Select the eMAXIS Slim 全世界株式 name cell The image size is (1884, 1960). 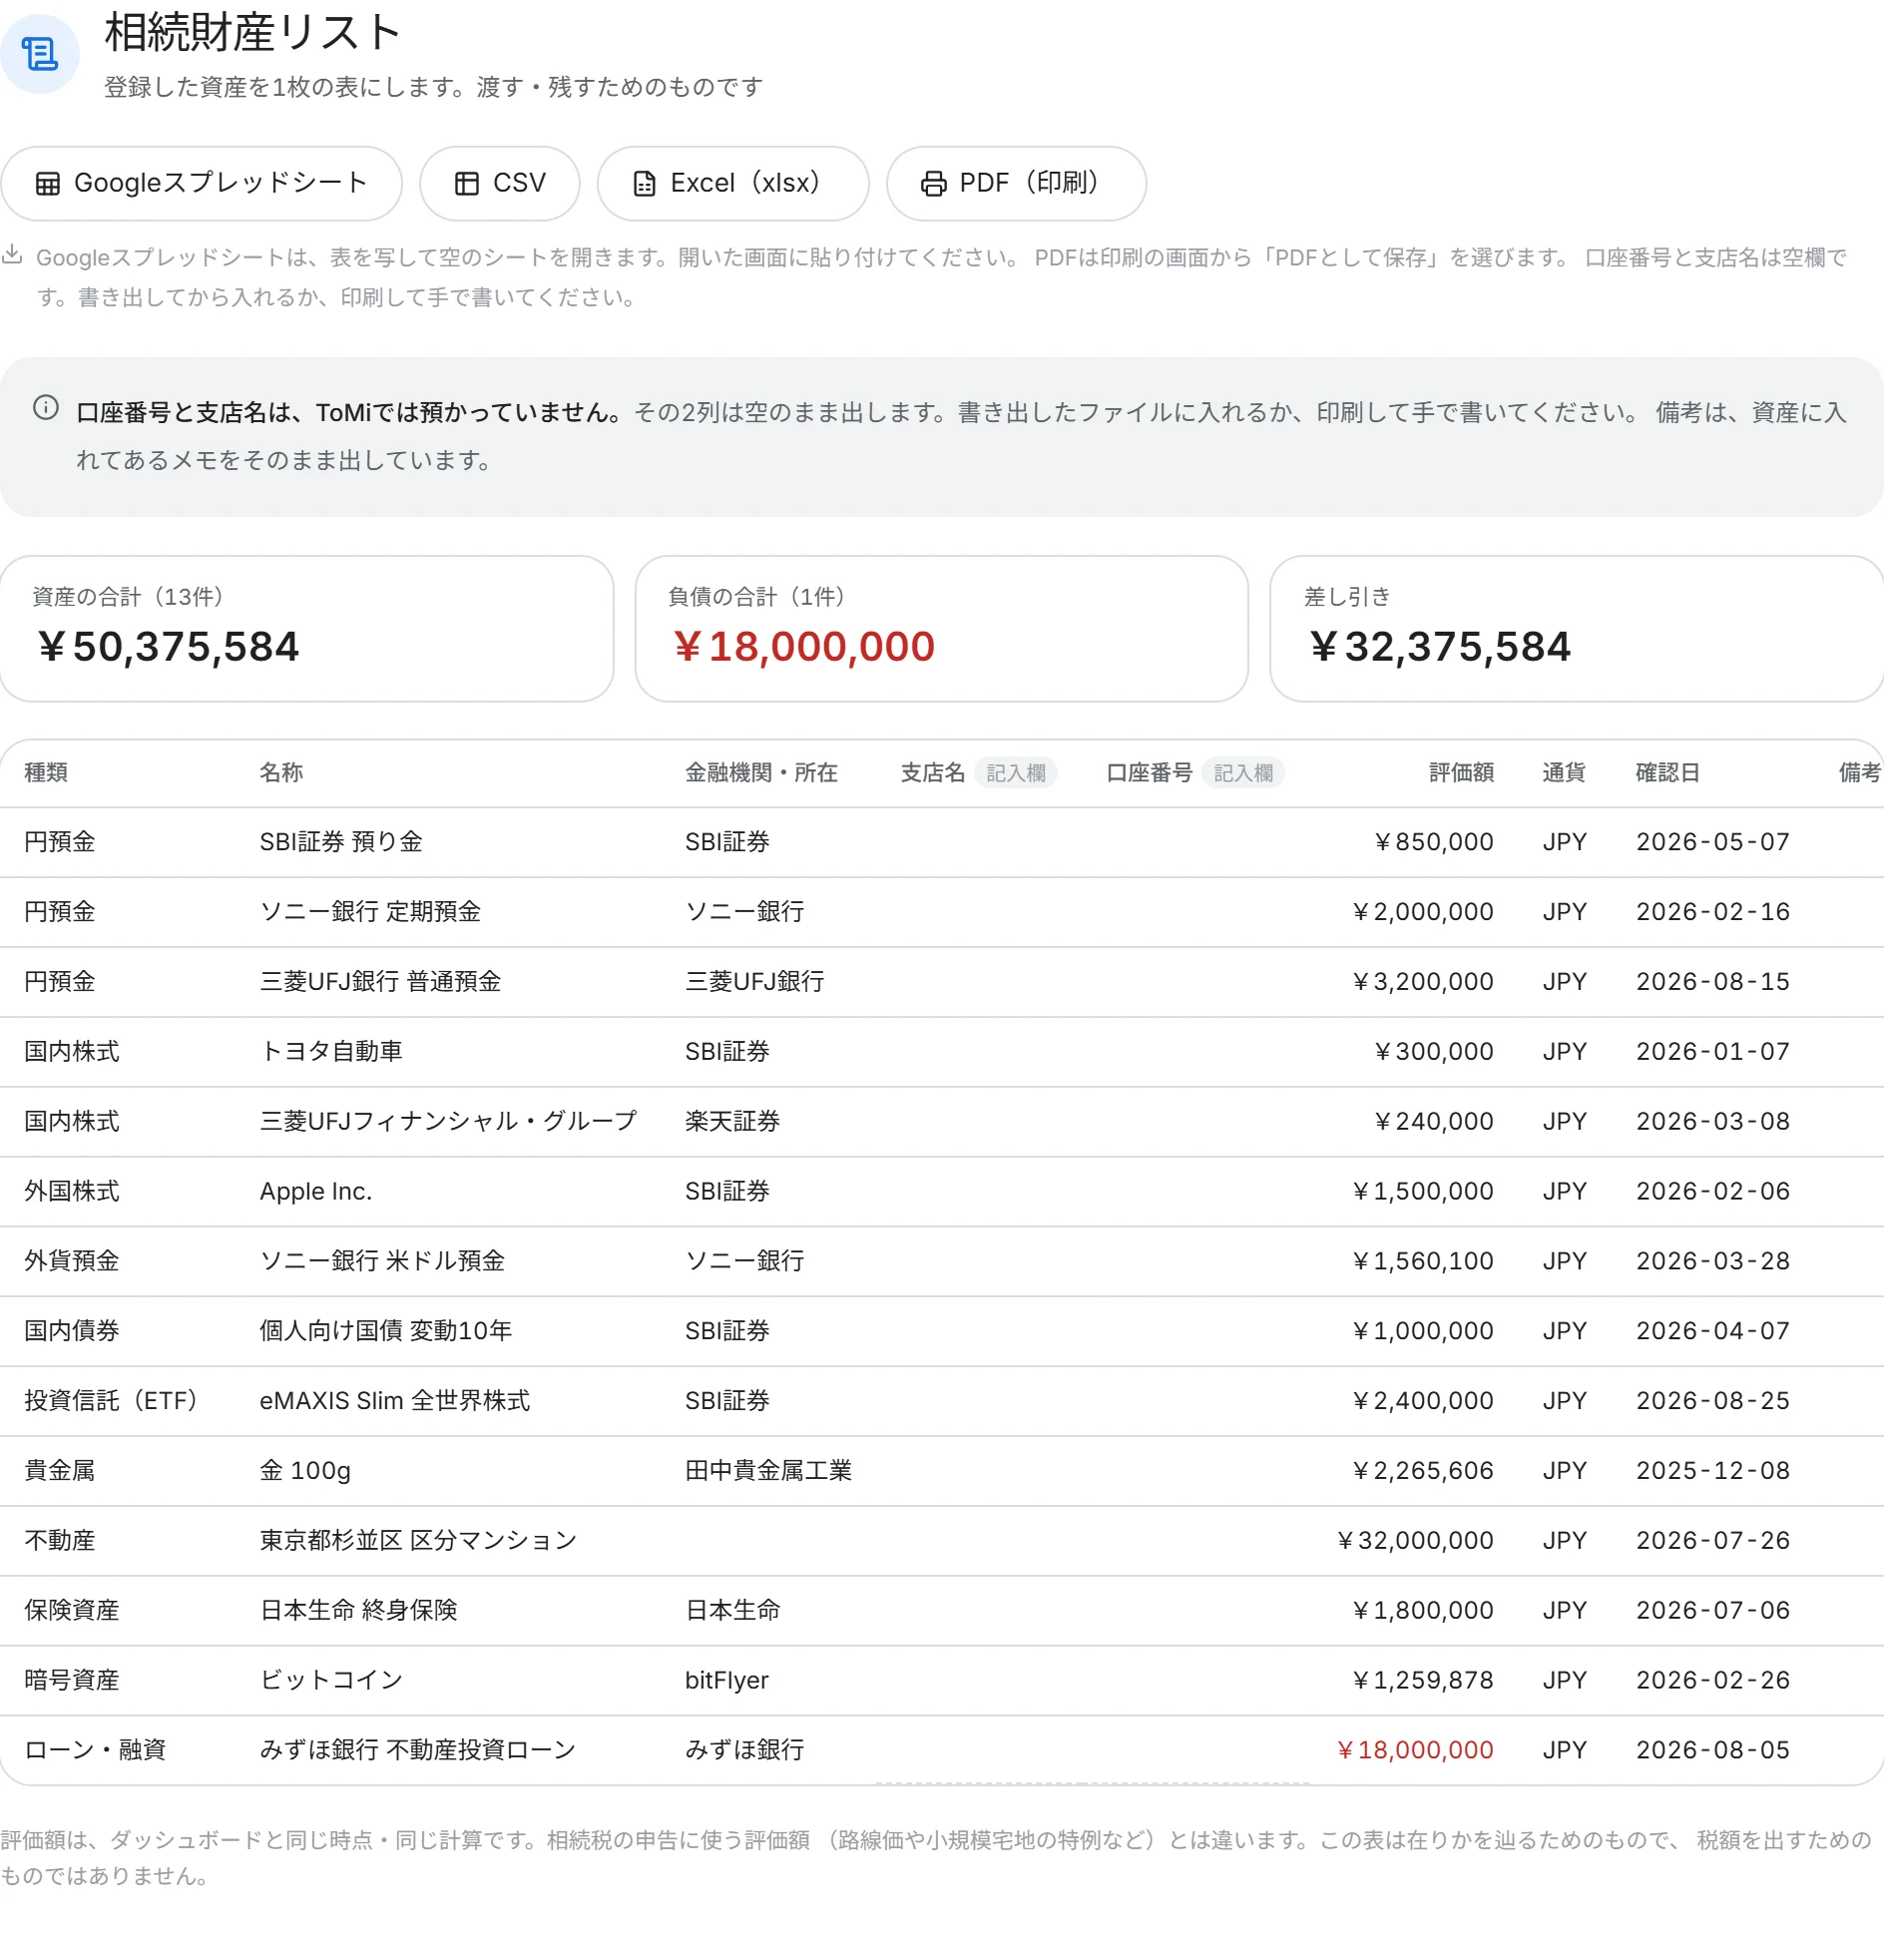395,1402
